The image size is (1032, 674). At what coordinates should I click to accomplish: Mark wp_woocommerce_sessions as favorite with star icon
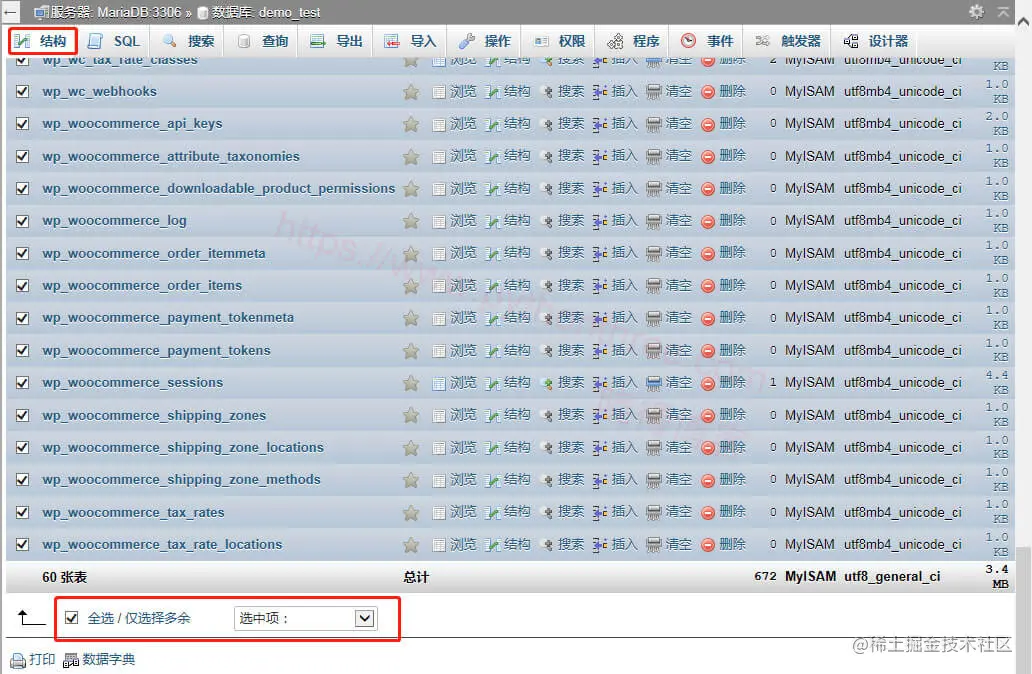(x=410, y=383)
